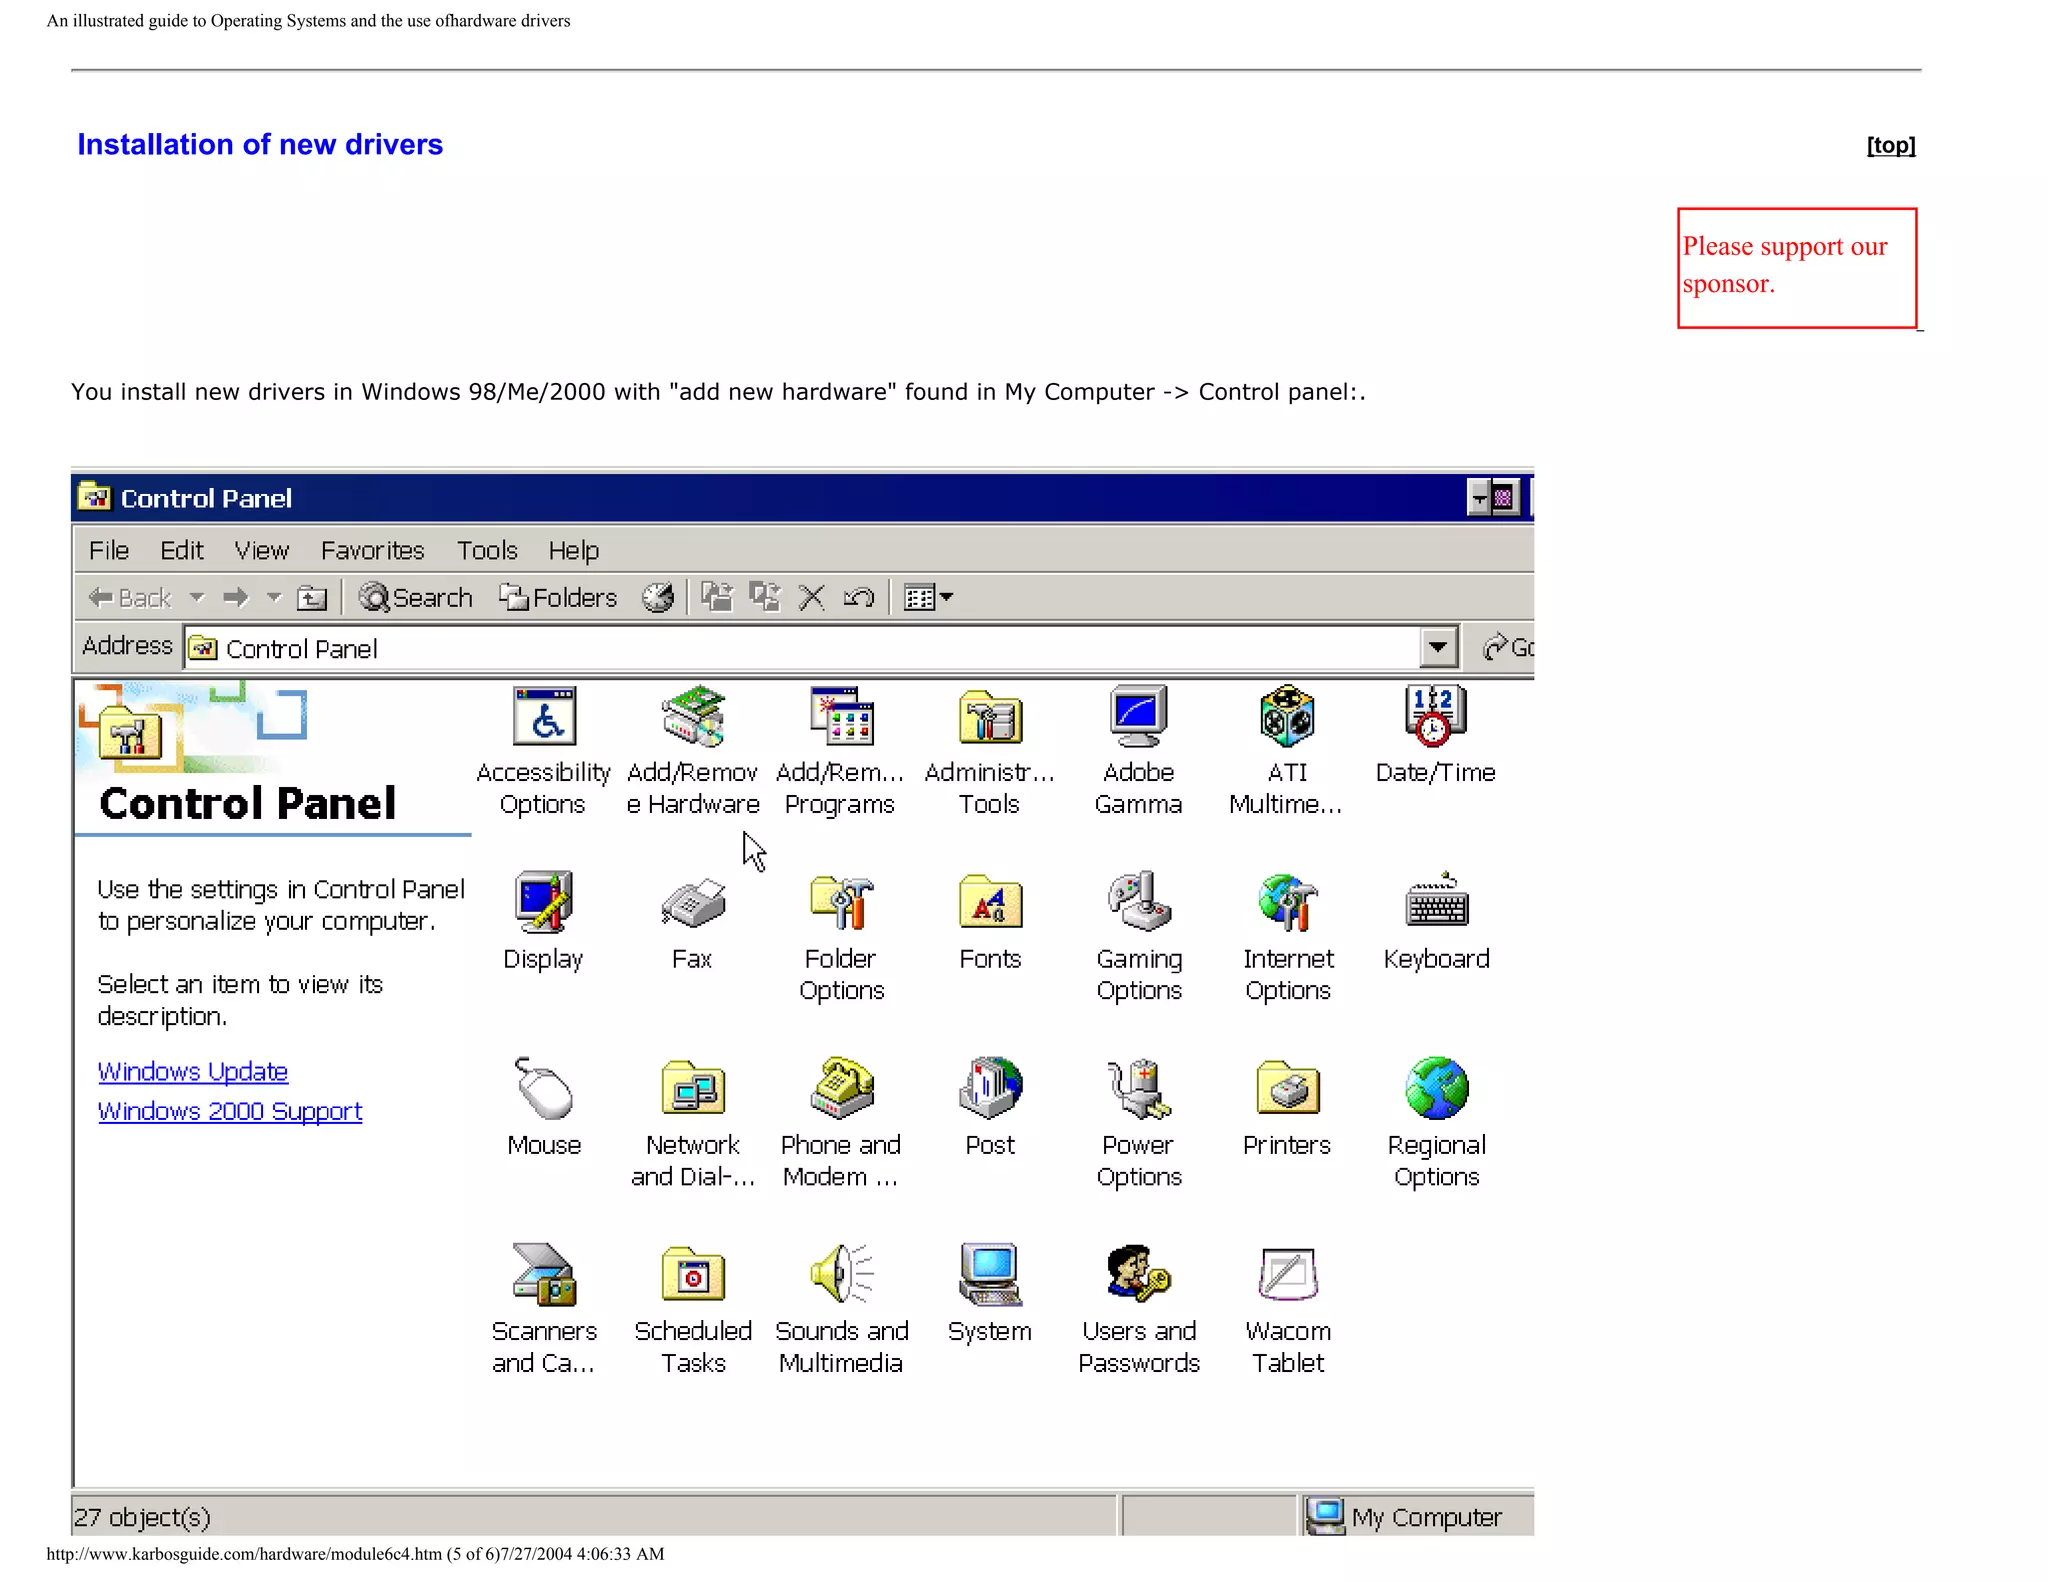Open Wacom Tablet icon
This screenshot has height=1582, width=2048.
1287,1274
